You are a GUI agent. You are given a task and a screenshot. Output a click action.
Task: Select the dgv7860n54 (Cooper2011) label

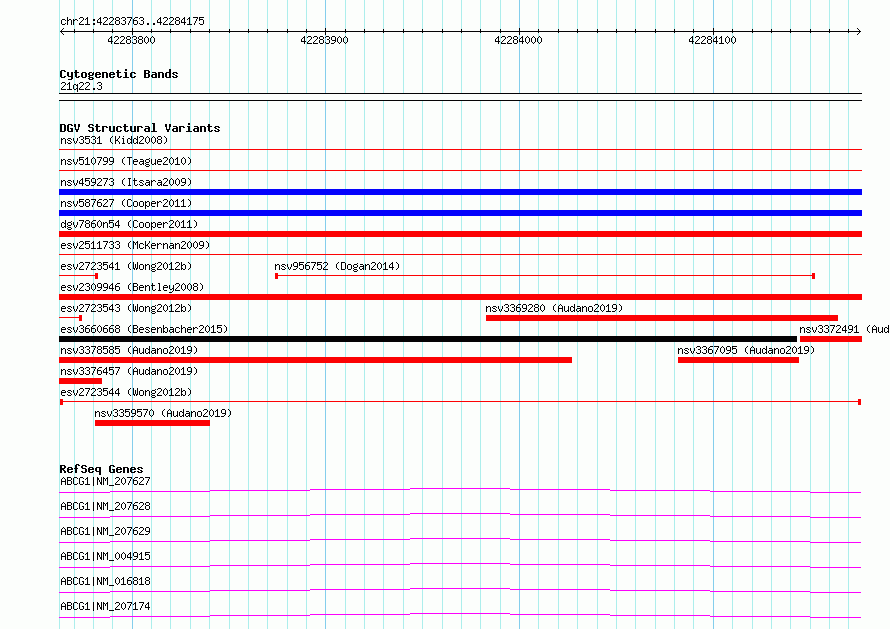pyautogui.click(x=129, y=224)
